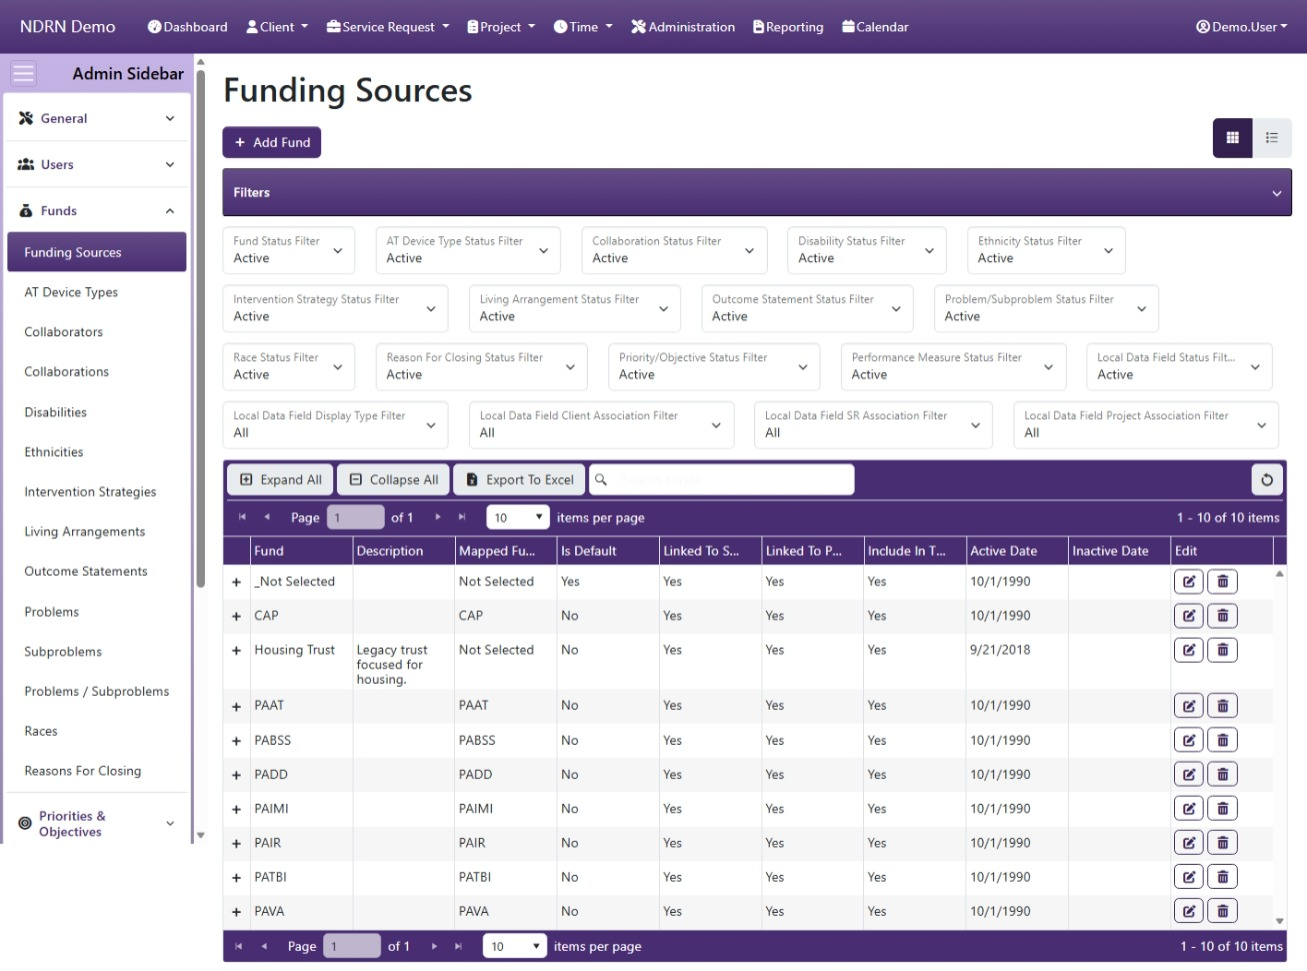1307x971 pixels.
Task: Switch to list view icon
Action: (x=1271, y=138)
